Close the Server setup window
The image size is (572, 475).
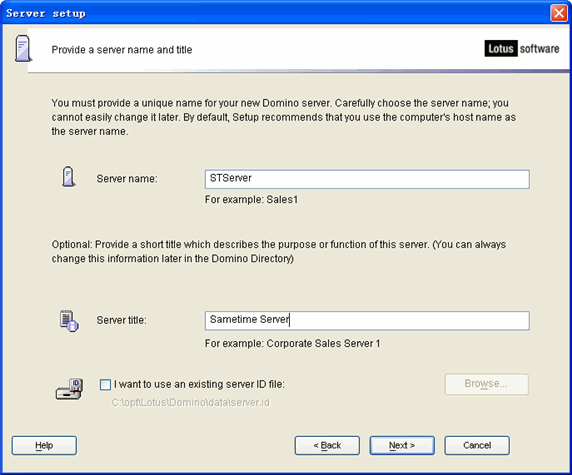(559, 13)
